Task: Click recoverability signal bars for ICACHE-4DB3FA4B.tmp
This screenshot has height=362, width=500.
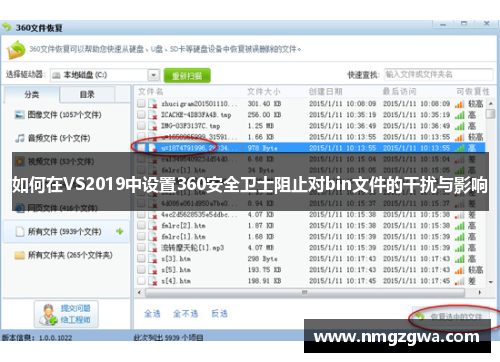Action: (459, 115)
